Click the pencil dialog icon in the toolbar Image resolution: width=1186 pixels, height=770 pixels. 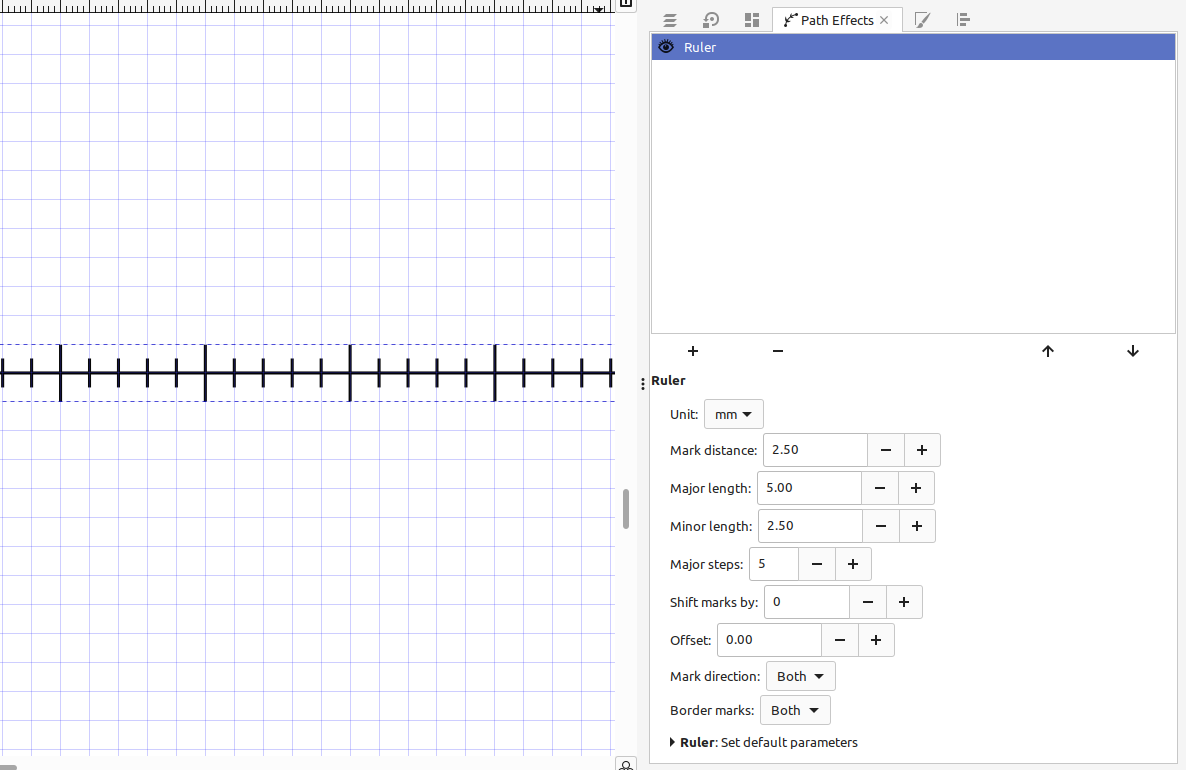(x=921, y=20)
